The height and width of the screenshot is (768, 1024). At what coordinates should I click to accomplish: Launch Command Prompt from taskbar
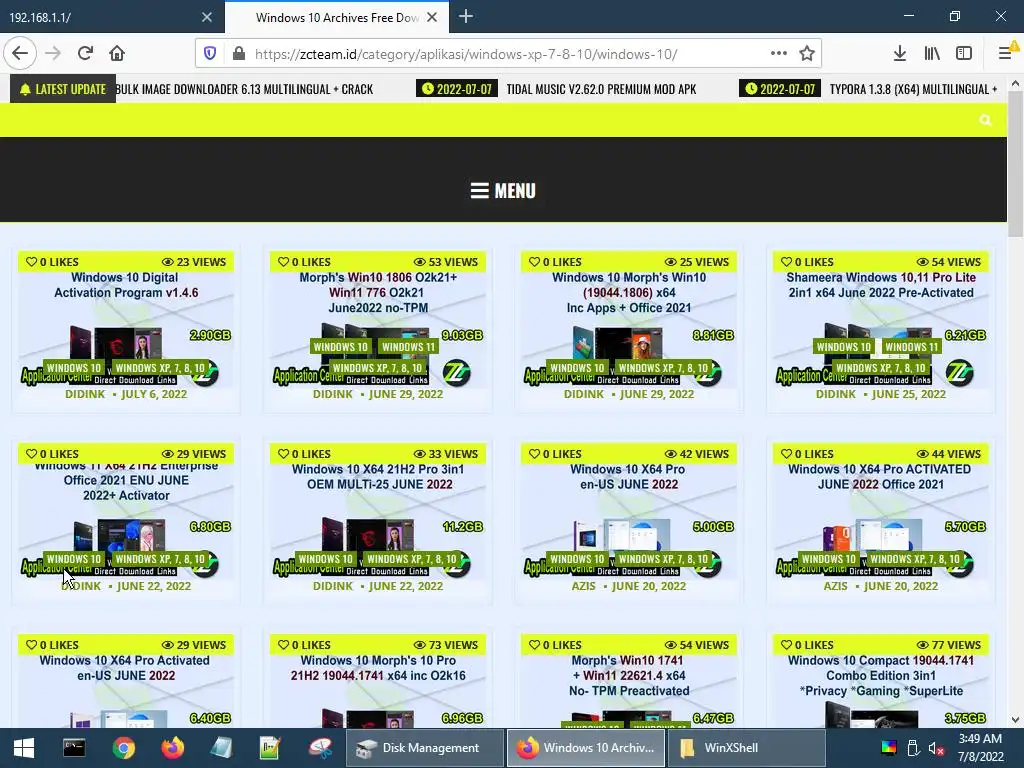click(74, 748)
